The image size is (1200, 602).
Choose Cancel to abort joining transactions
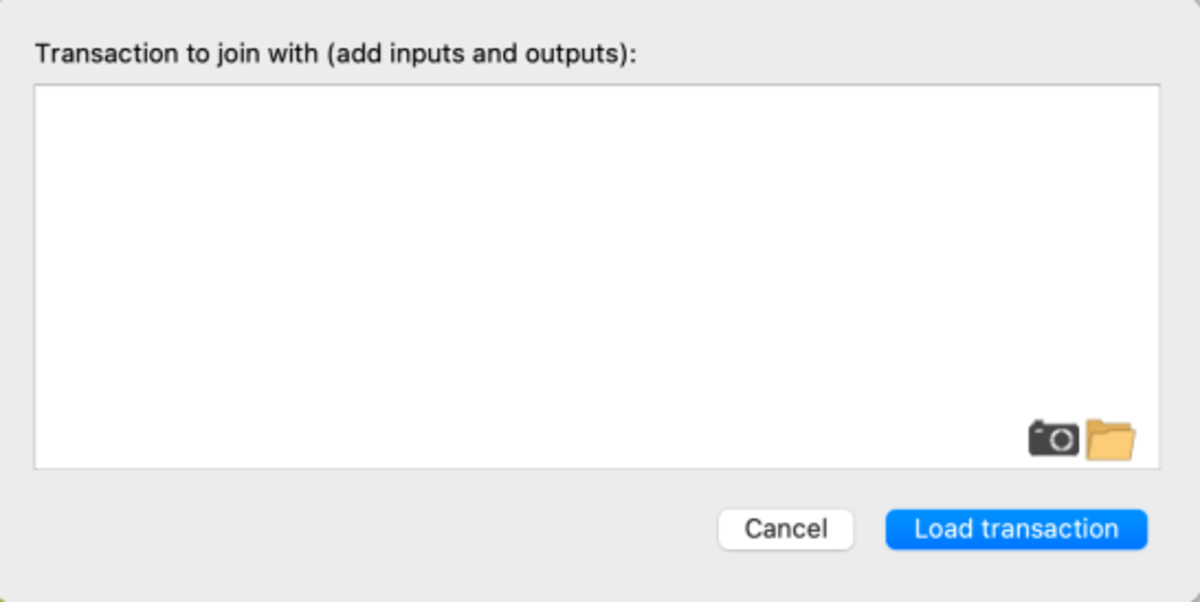(785, 529)
